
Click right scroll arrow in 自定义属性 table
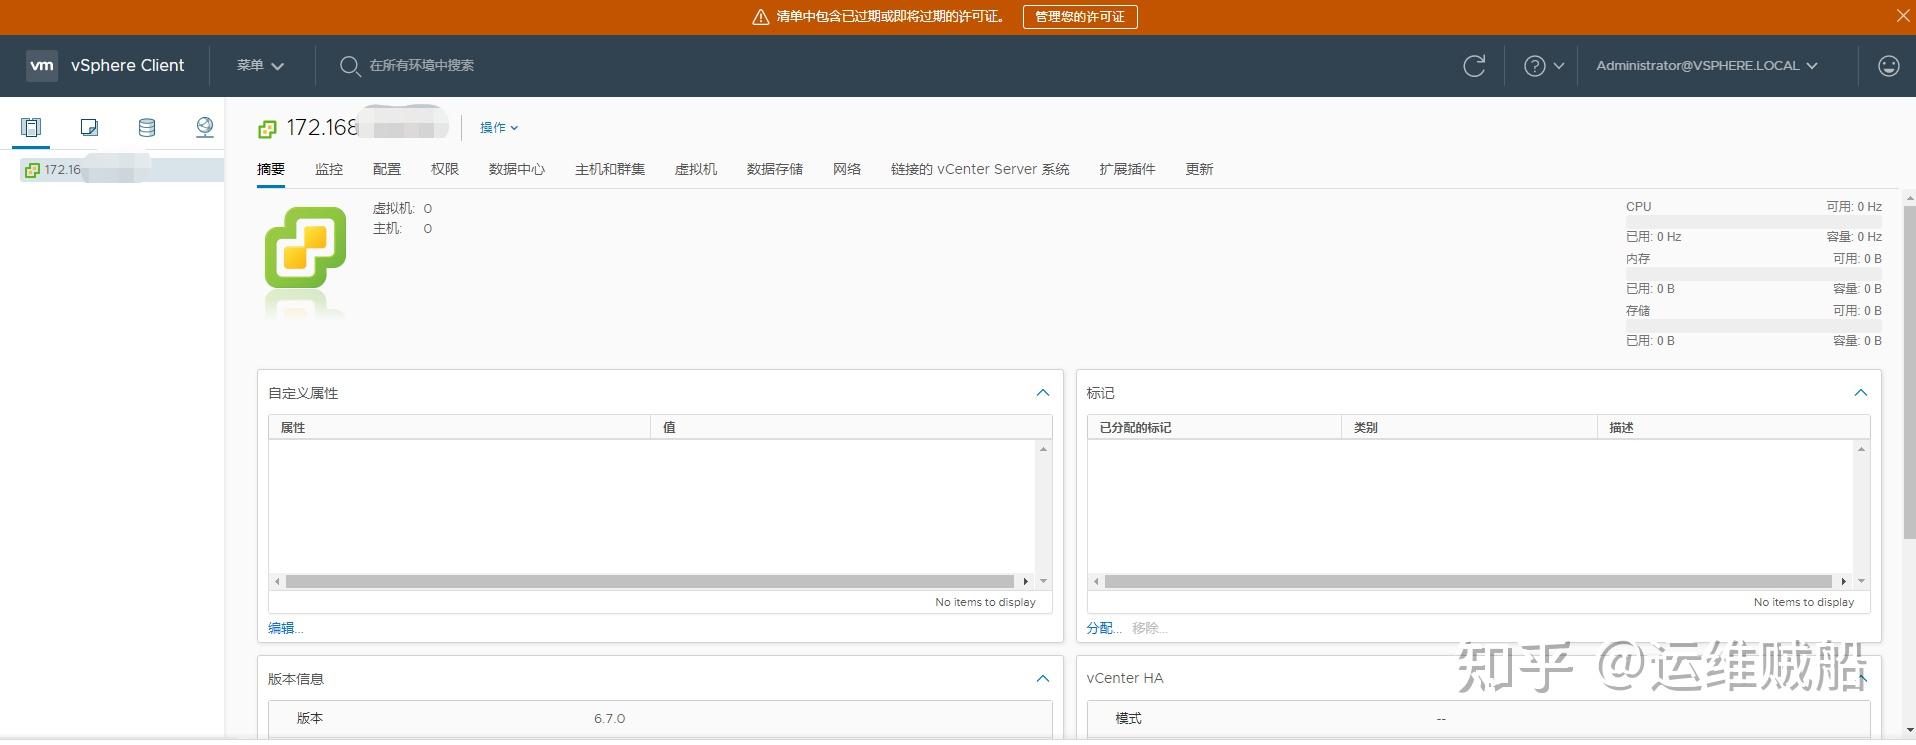[1025, 581]
